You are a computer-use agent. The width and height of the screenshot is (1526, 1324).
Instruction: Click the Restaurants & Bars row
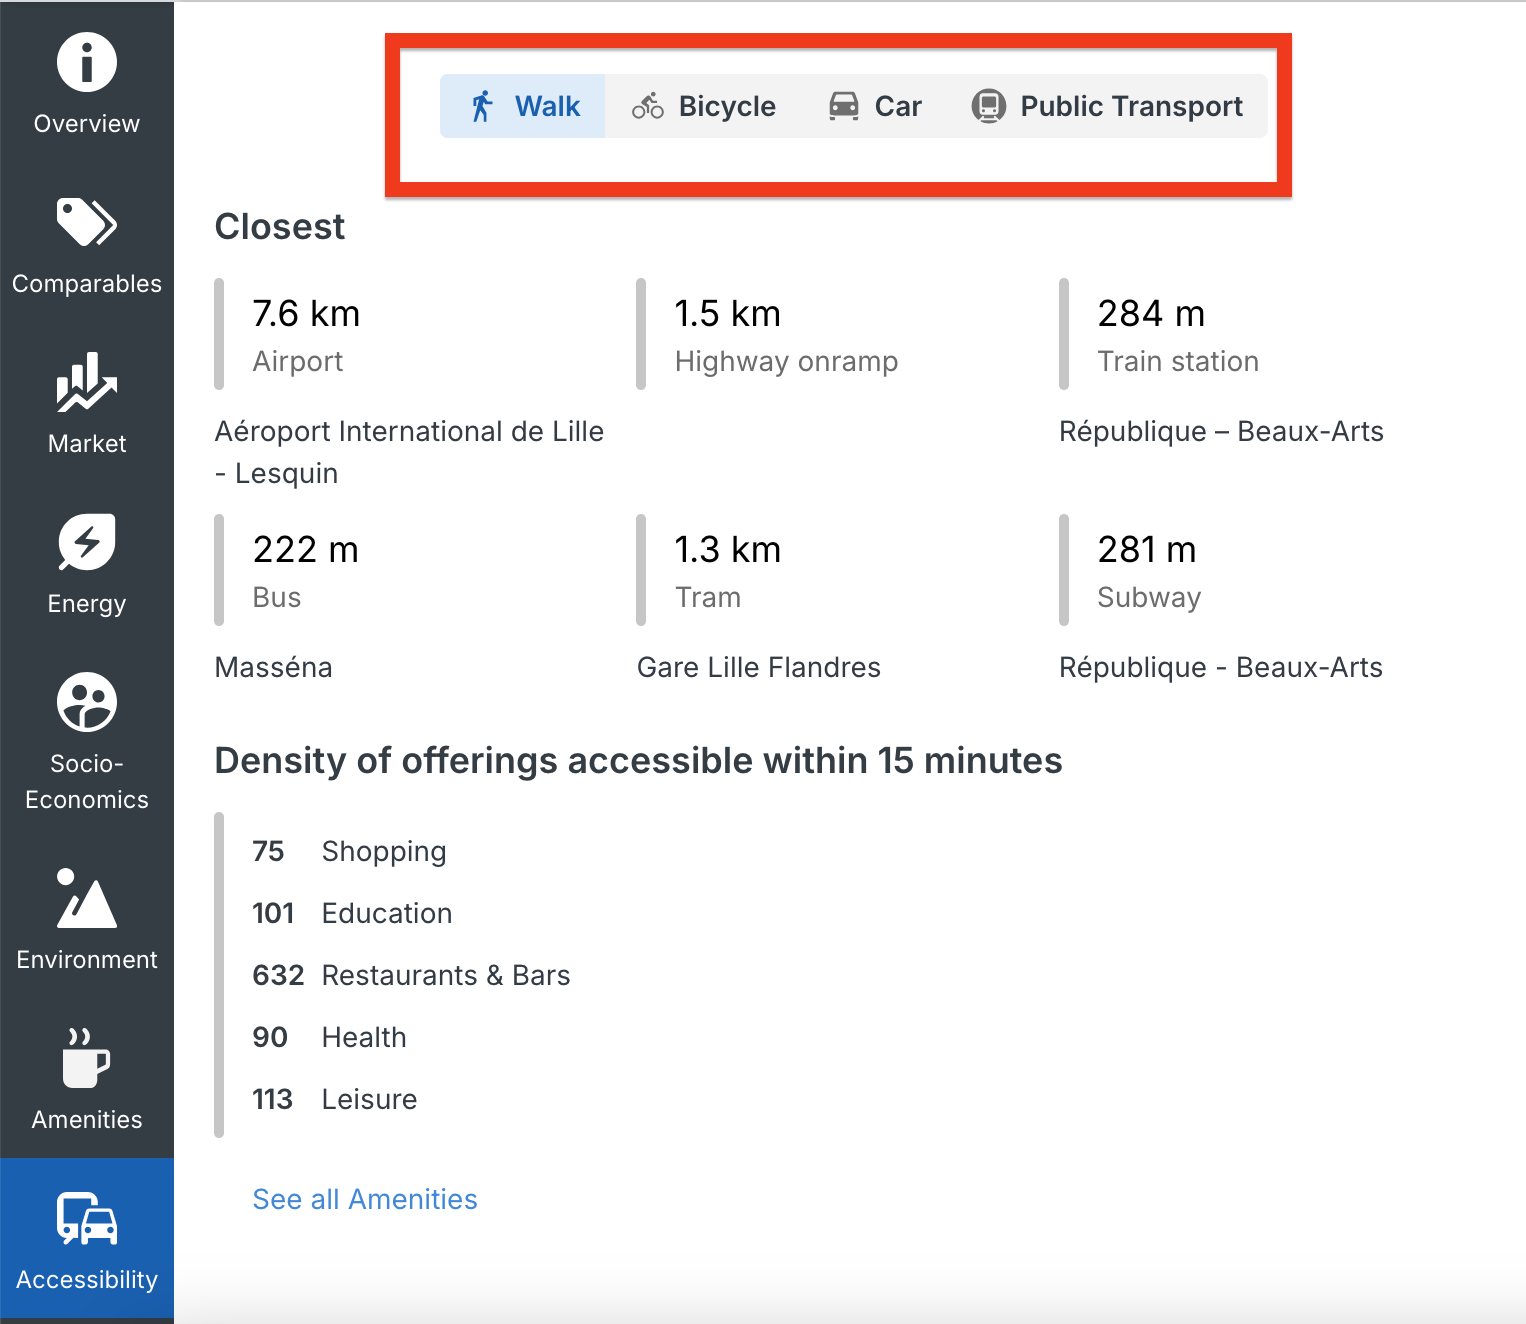pyautogui.click(x=411, y=975)
